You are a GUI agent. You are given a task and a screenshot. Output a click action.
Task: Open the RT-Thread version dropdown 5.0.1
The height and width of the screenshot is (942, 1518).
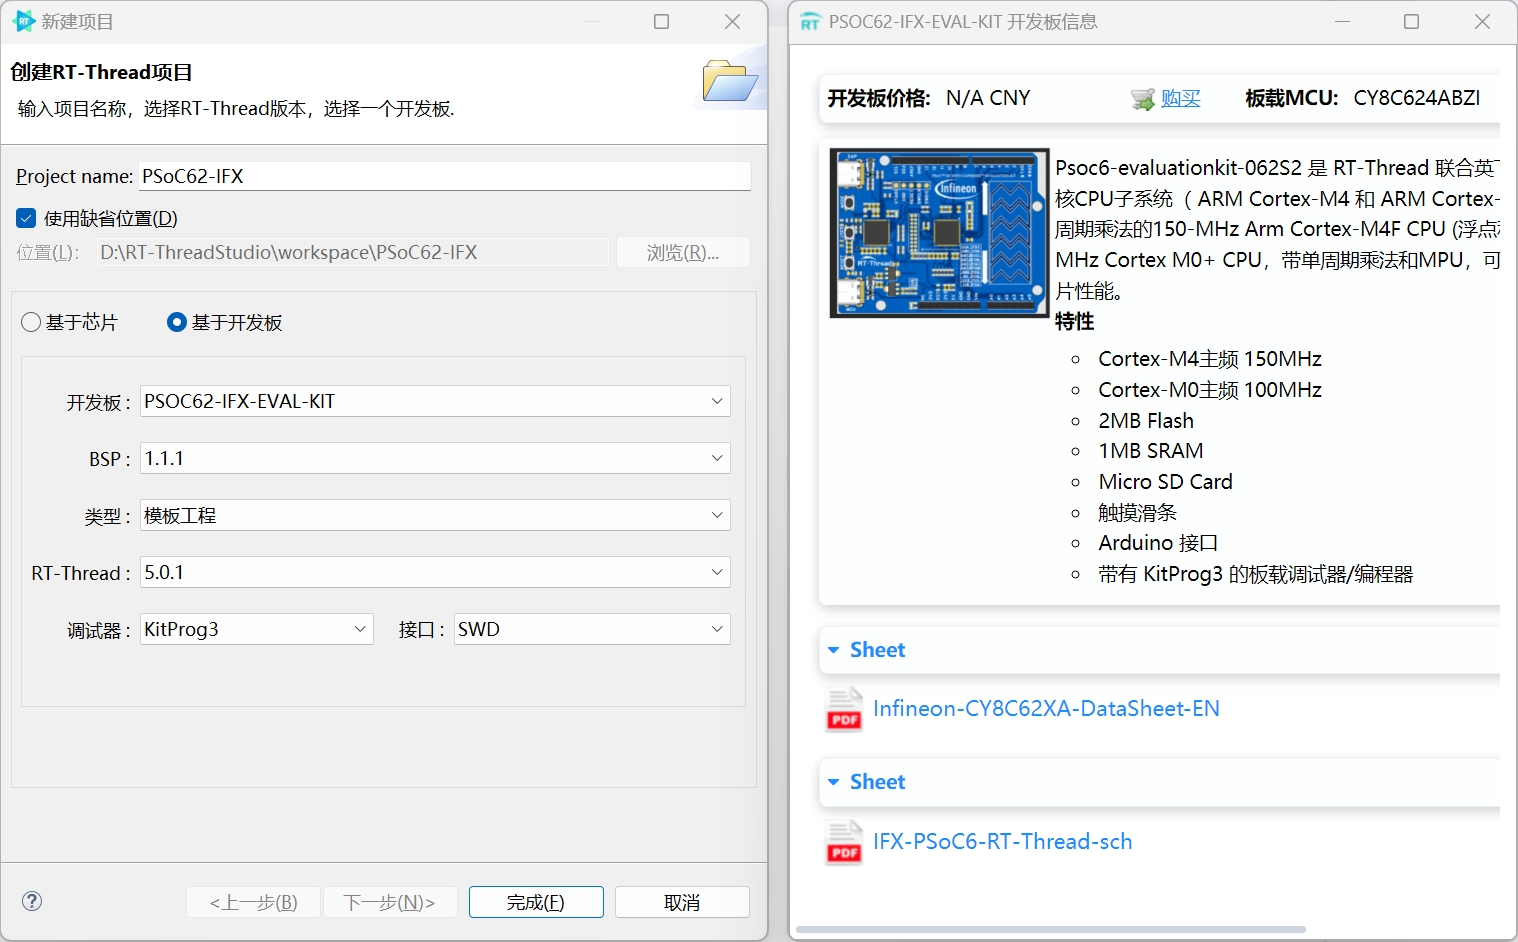click(x=435, y=572)
